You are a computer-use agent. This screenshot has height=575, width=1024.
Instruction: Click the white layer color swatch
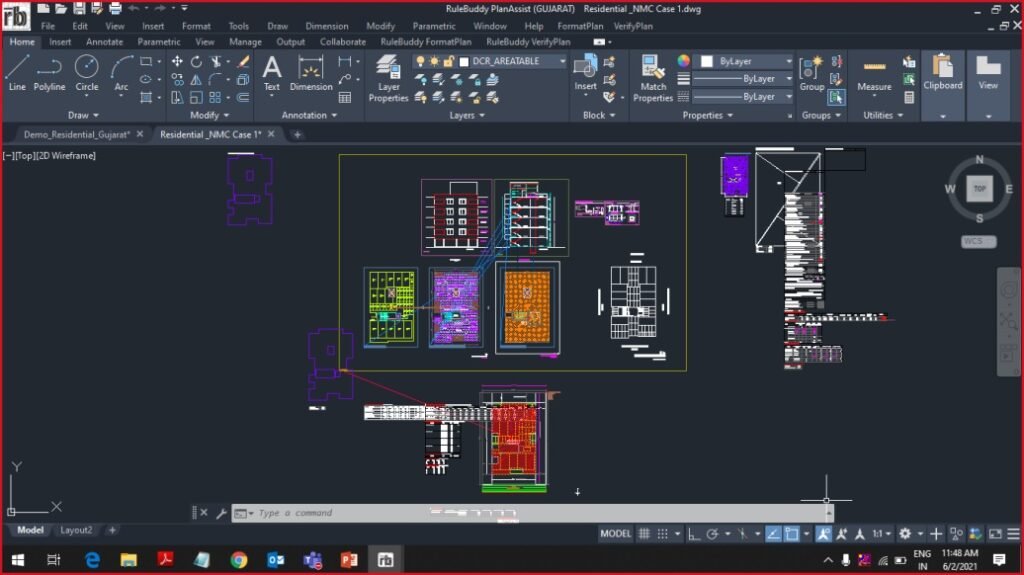pos(464,61)
